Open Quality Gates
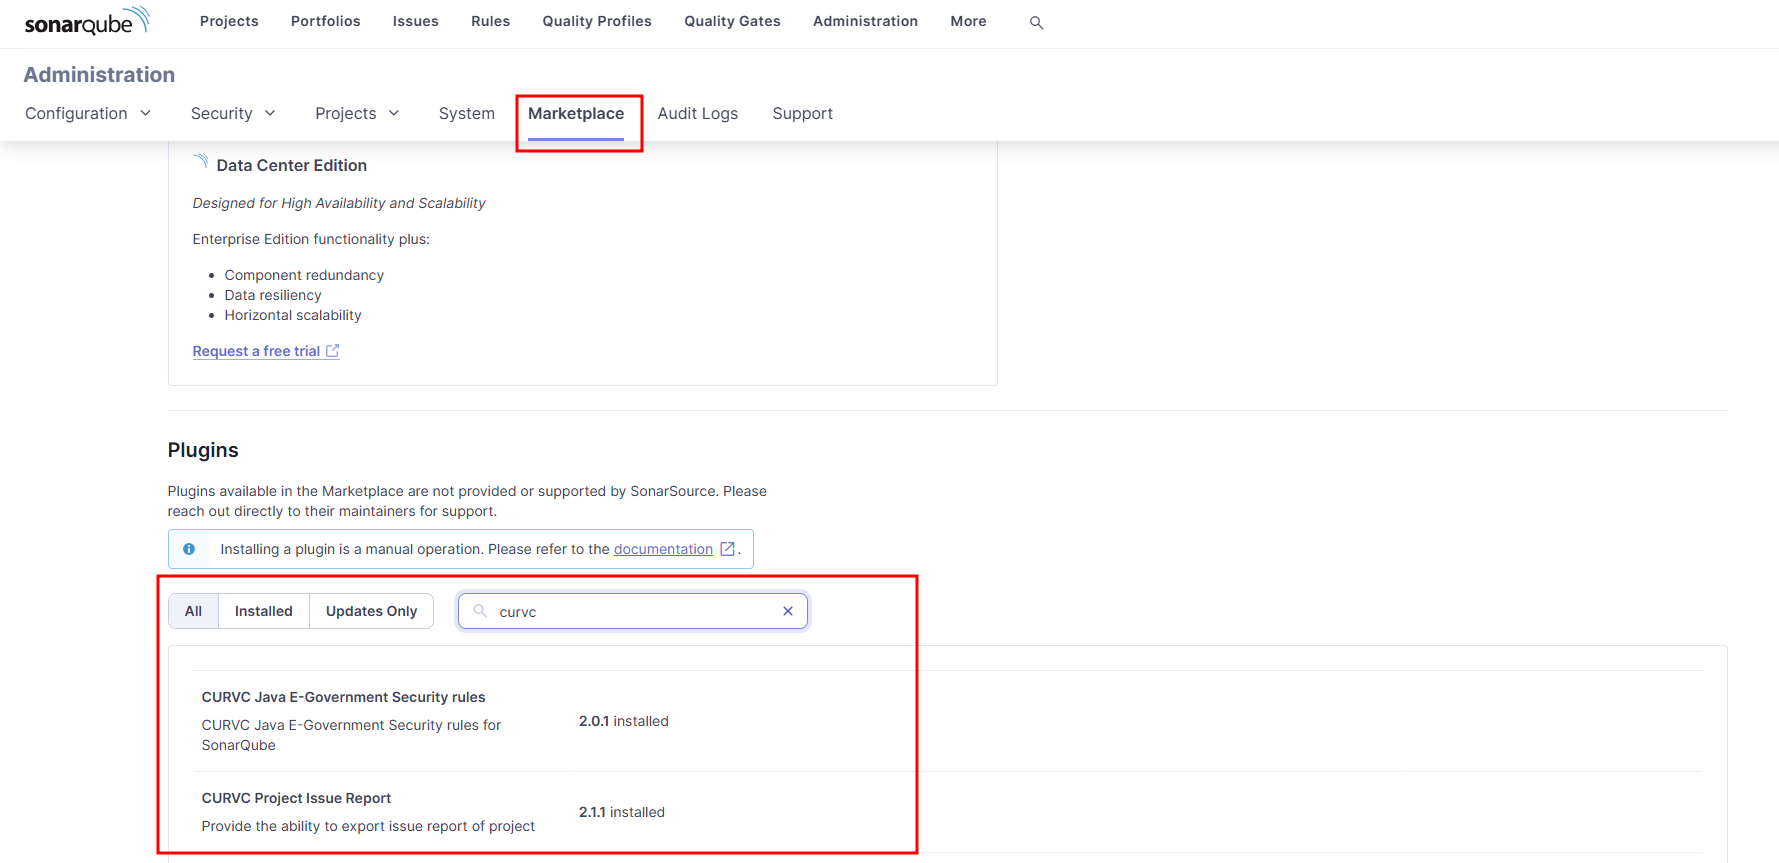The width and height of the screenshot is (1779, 863). (x=732, y=21)
